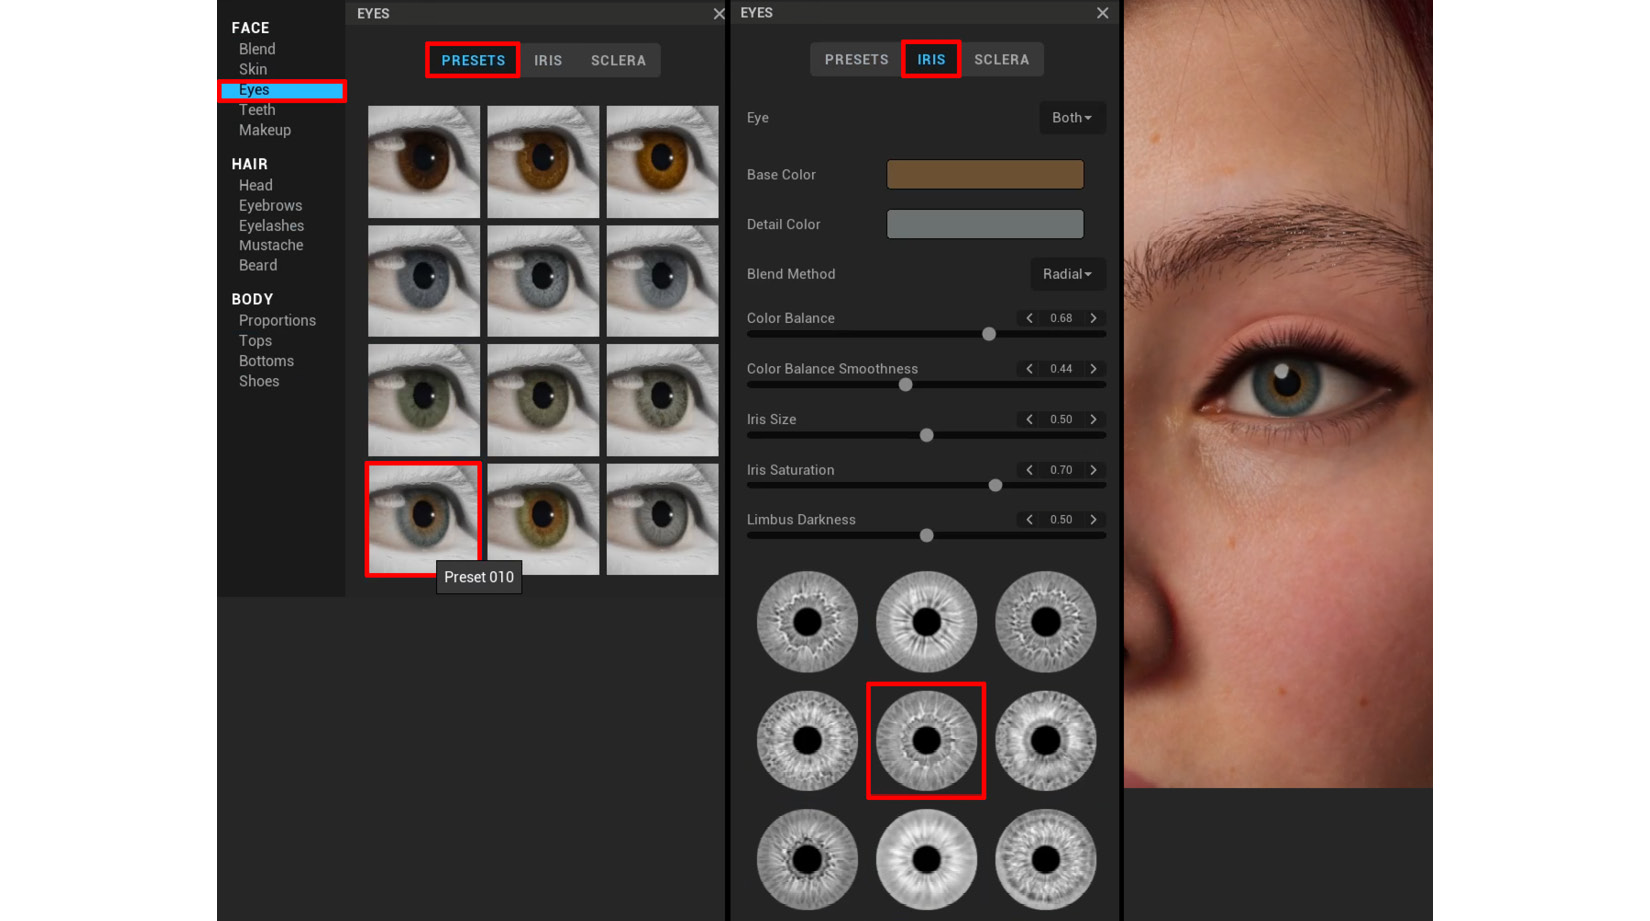The image size is (1650, 921).
Task: Choose the first blue eye preset, second row
Action: [424, 281]
